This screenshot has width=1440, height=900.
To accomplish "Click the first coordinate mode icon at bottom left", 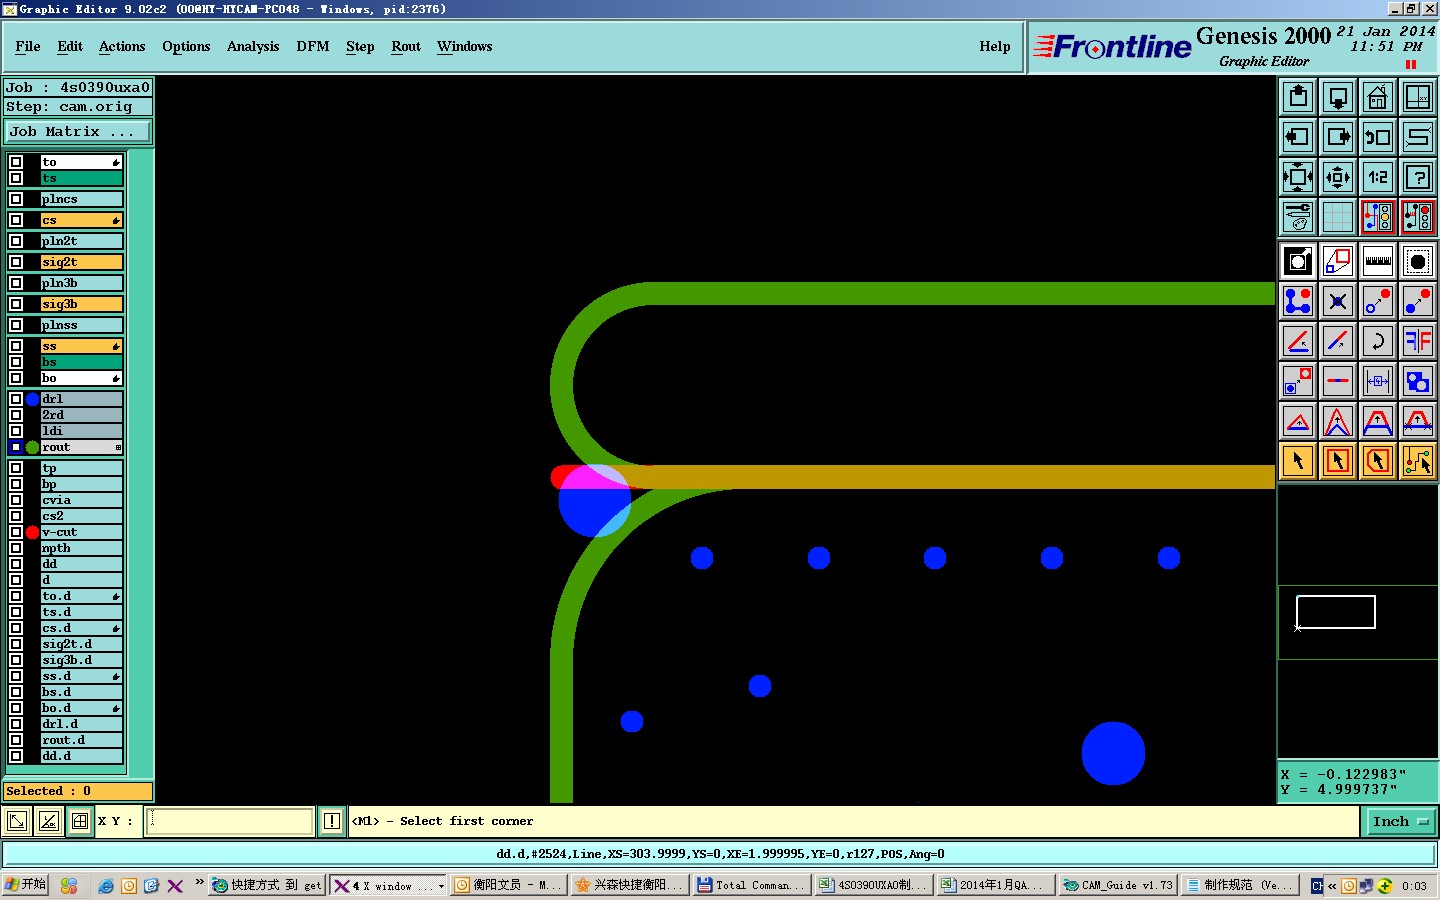I will (x=17, y=821).
